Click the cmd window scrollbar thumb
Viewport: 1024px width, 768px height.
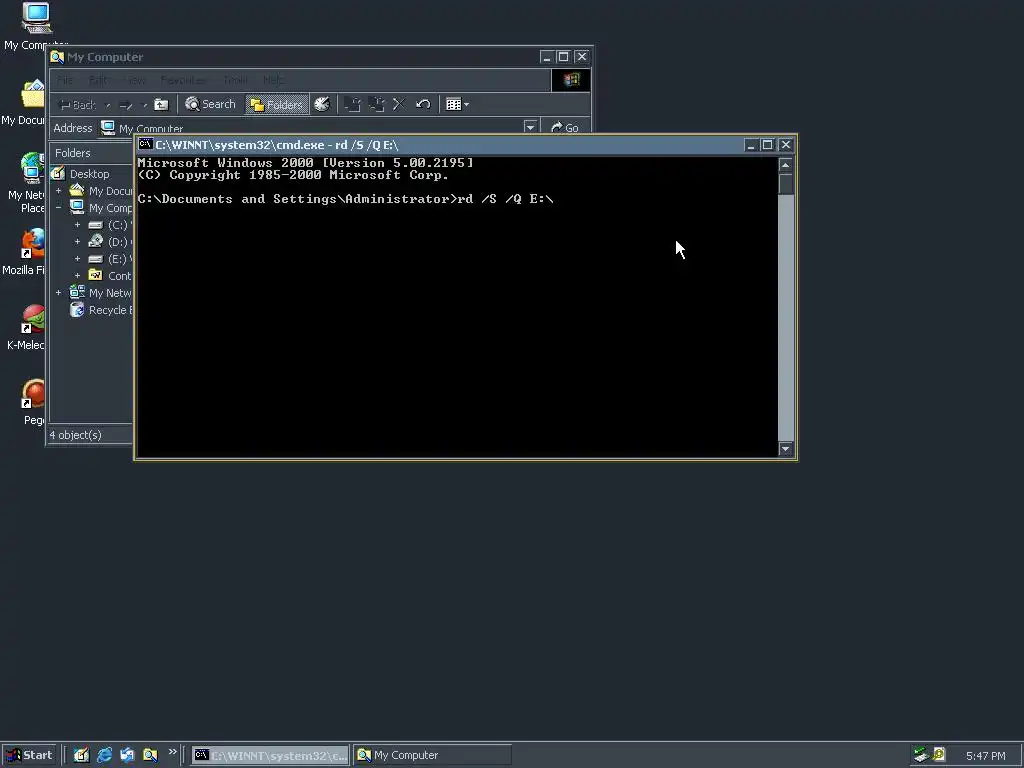[x=786, y=184]
